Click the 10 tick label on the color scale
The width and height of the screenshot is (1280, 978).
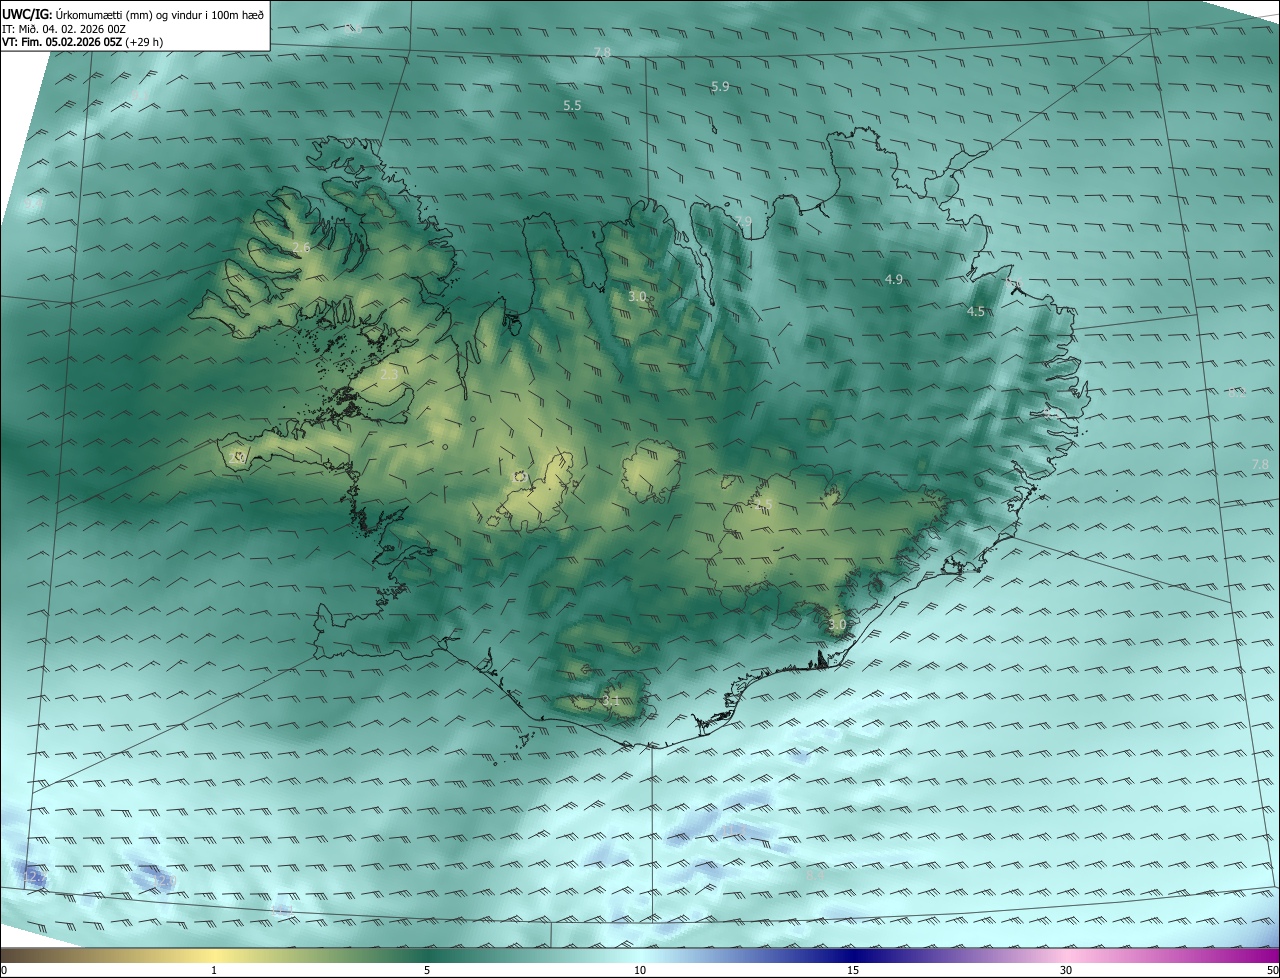(x=640, y=970)
